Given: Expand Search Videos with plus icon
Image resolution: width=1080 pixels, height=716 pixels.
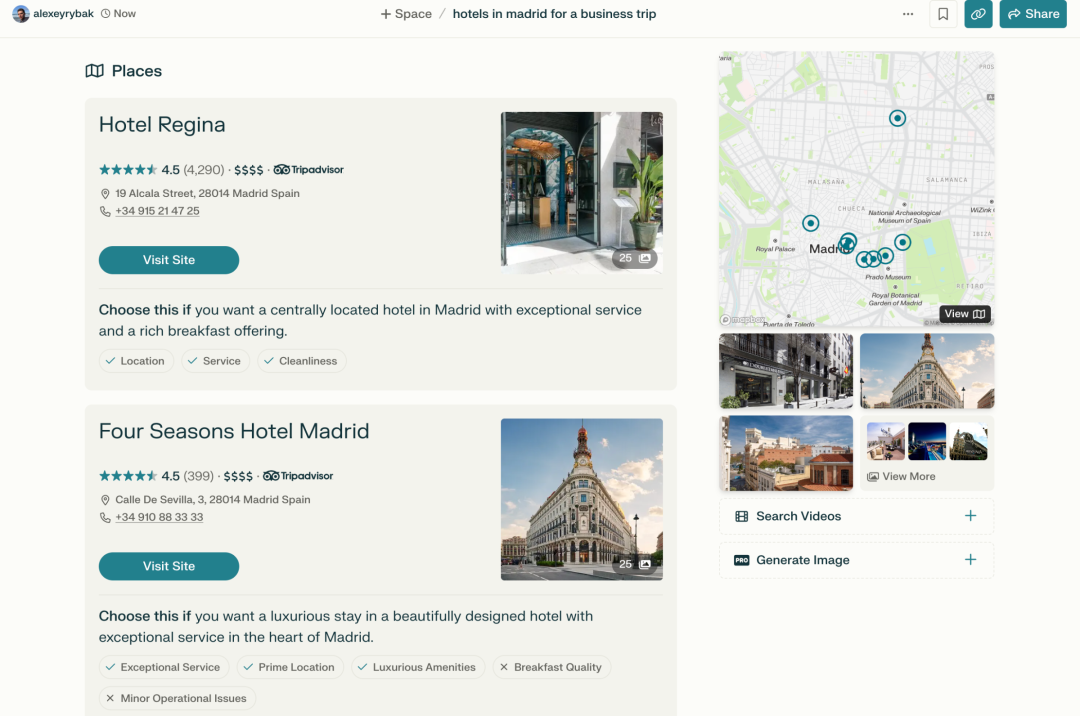Looking at the screenshot, I should pyautogui.click(x=970, y=516).
